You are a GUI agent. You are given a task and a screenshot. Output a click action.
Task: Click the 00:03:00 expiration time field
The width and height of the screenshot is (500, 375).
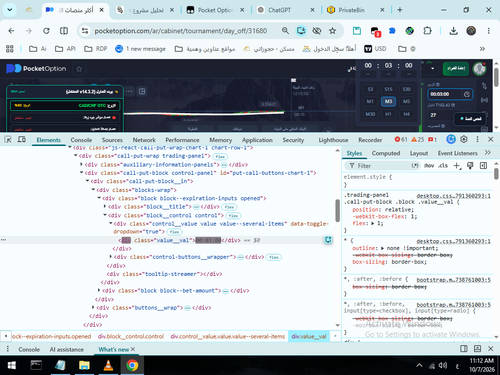(x=450, y=94)
